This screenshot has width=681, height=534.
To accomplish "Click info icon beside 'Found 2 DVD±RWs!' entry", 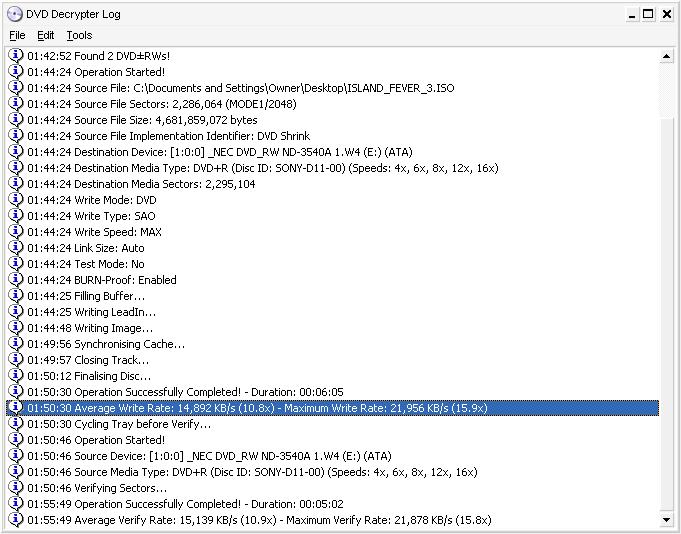I will pos(15,55).
